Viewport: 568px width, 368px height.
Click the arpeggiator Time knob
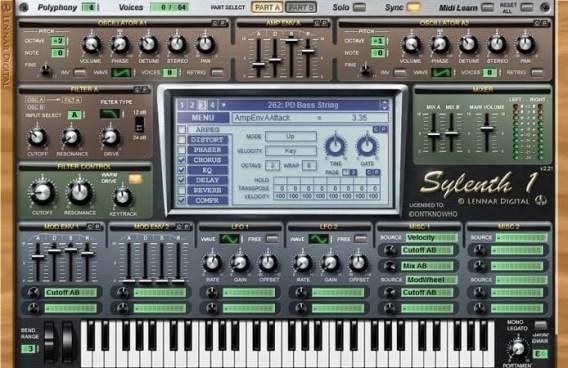[335, 146]
